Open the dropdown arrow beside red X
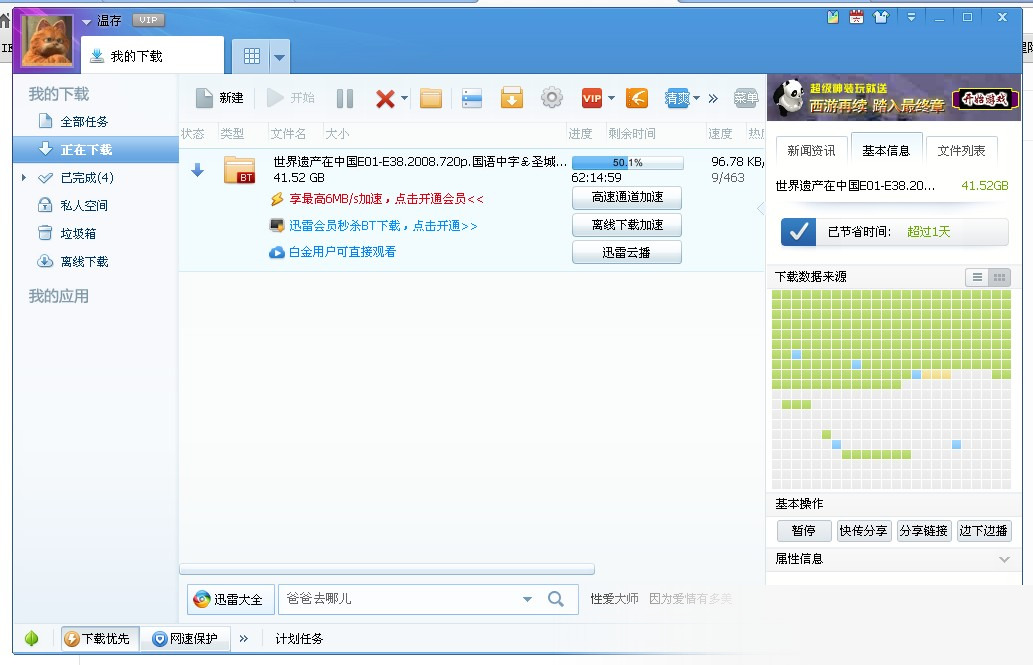Image resolution: width=1033 pixels, height=665 pixels. tap(405, 98)
